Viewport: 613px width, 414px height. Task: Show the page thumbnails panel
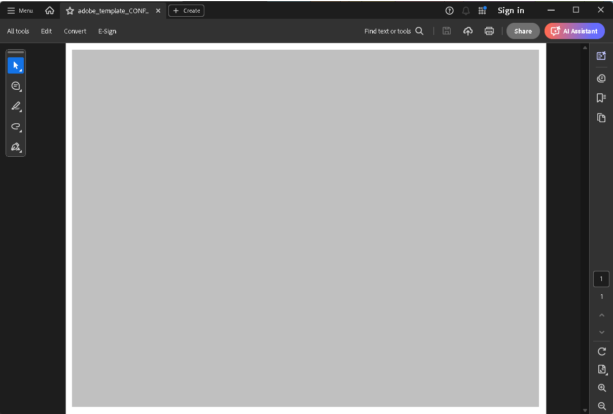click(601, 118)
